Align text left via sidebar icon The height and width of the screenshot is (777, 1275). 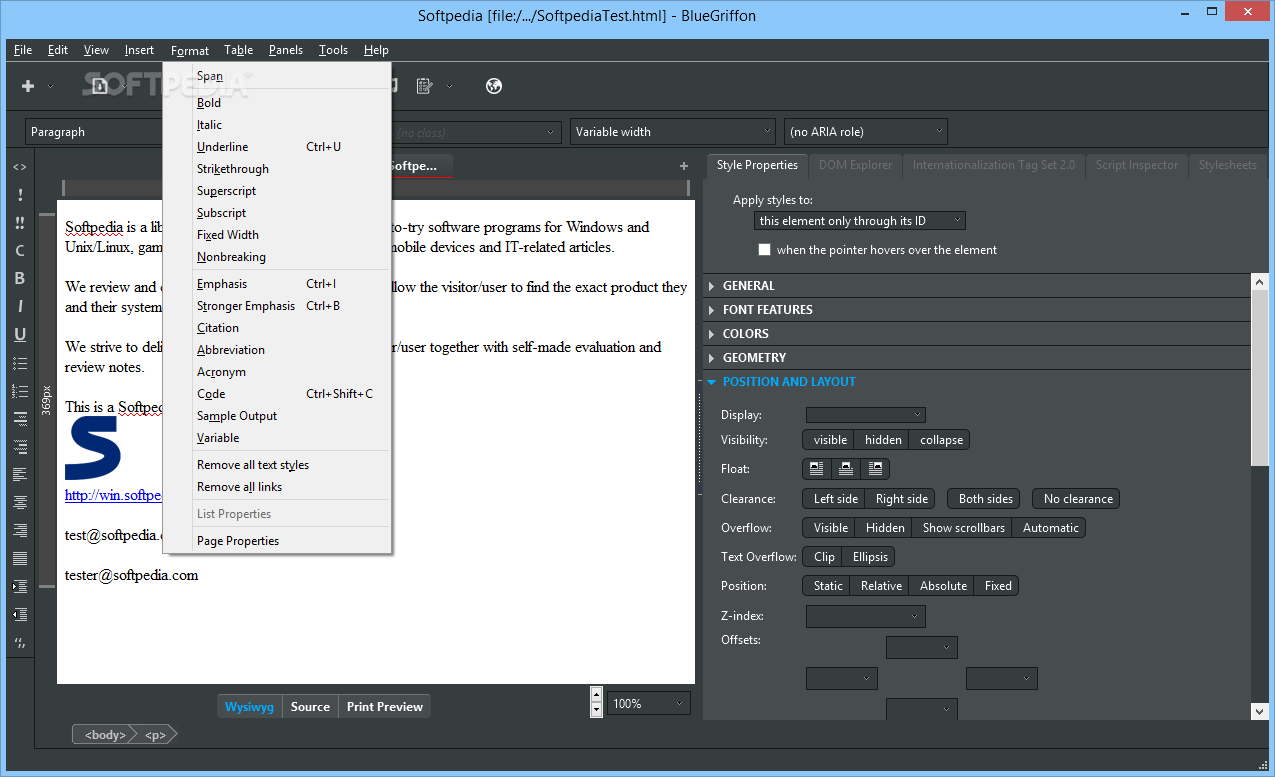pos(20,474)
